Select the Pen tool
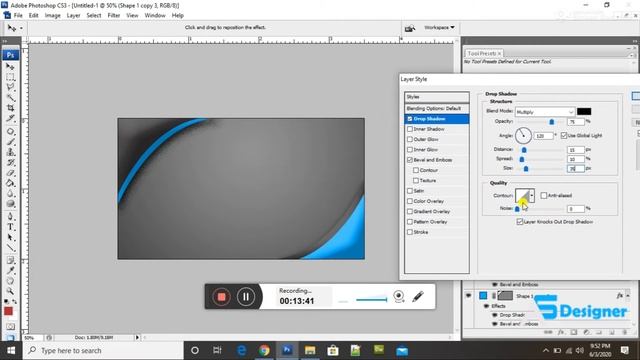Screen dimensions: 640x360 click(x=10, y=216)
